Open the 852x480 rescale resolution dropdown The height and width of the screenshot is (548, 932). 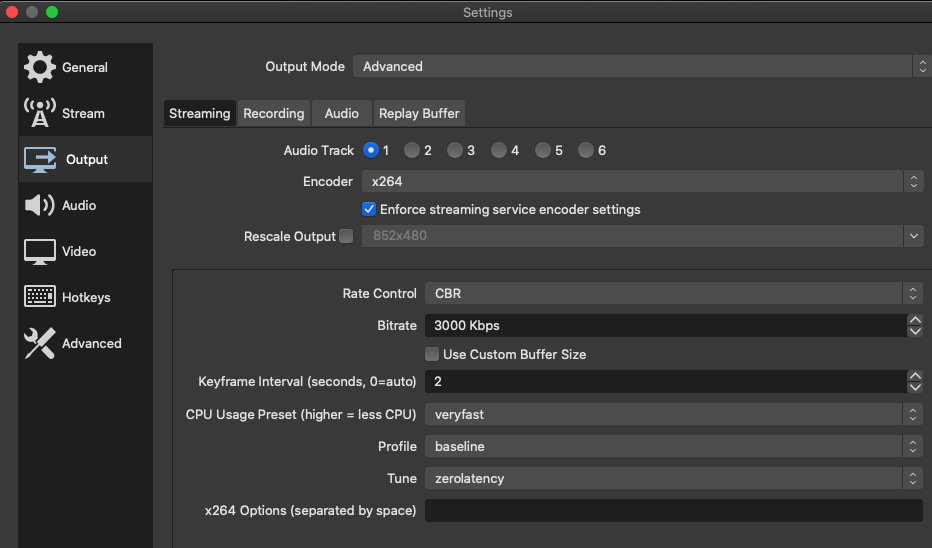[x=643, y=236]
